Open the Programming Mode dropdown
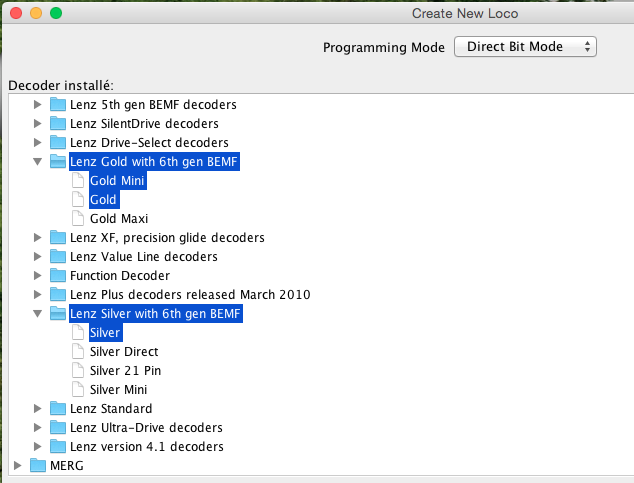 pyautogui.click(x=525, y=47)
